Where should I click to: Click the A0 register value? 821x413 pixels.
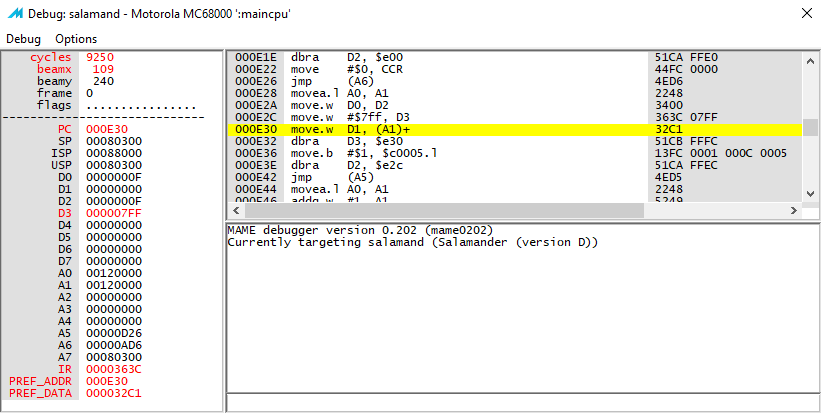(114, 273)
